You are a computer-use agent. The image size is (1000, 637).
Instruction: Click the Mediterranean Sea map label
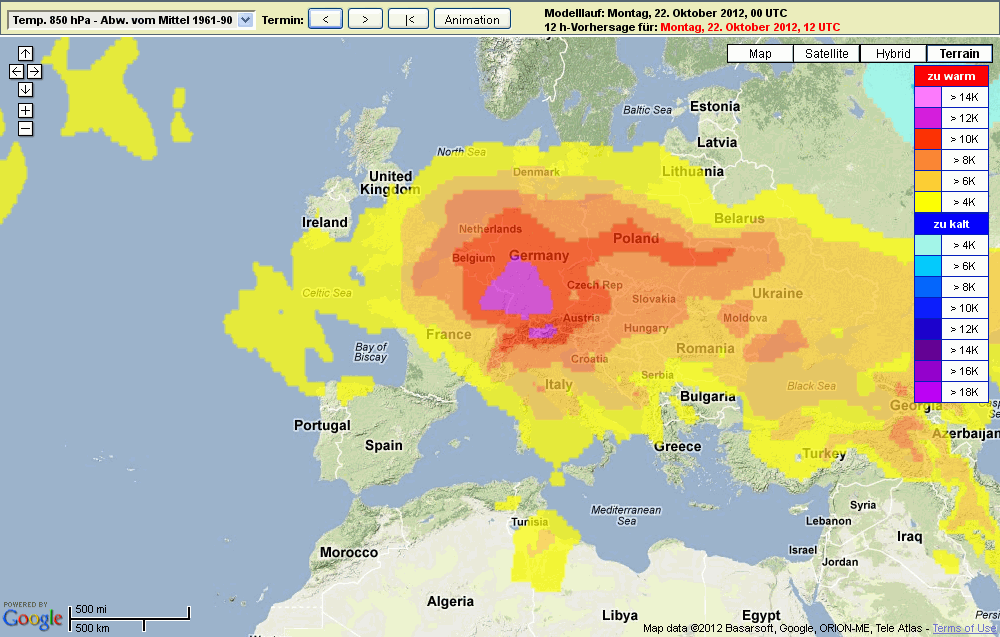[x=626, y=515]
